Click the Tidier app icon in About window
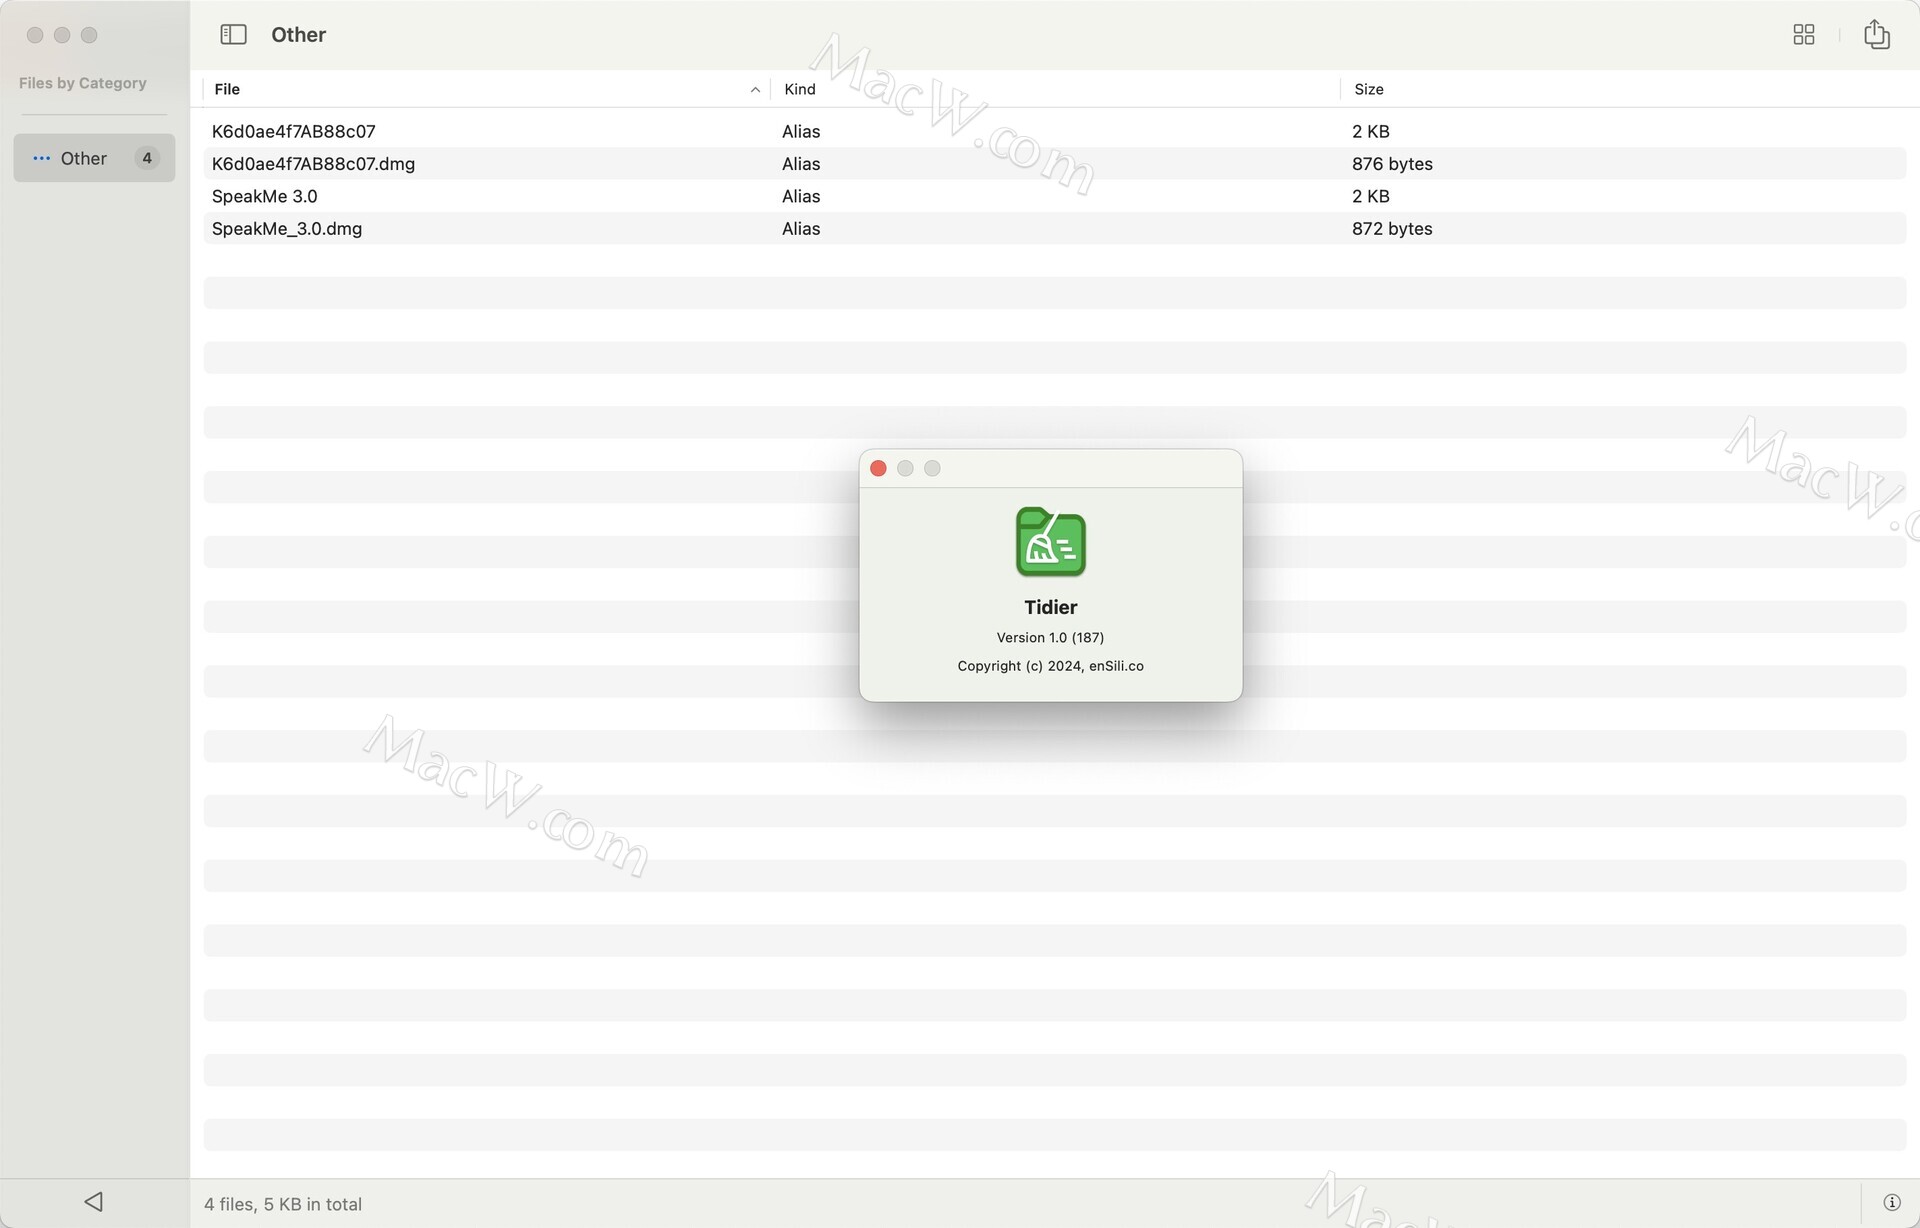The height and width of the screenshot is (1228, 1920). click(x=1050, y=542)
